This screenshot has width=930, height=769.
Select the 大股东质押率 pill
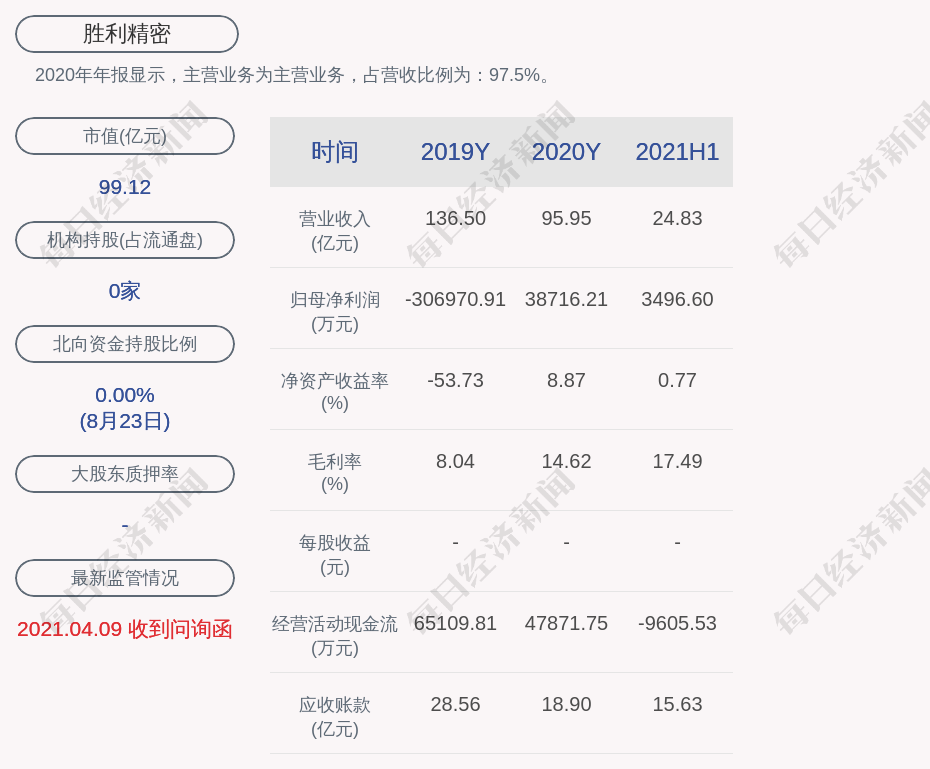(125, 474)
